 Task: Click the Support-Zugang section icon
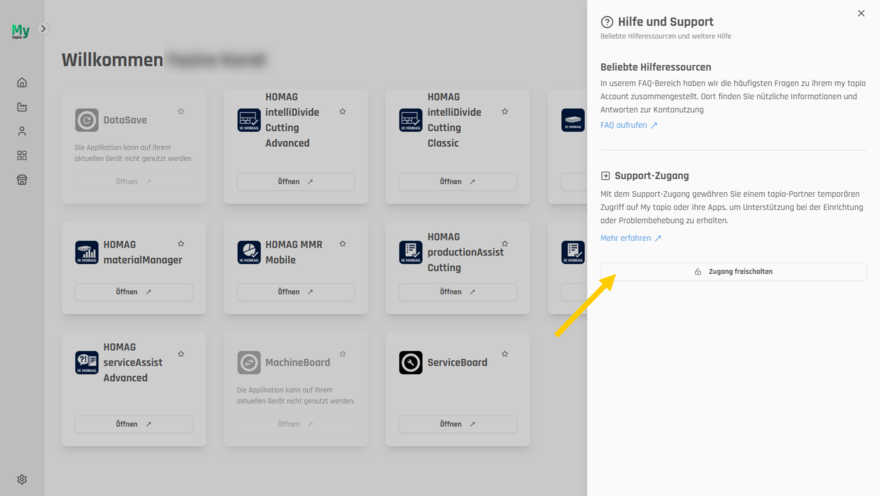(x=605, y=176)
